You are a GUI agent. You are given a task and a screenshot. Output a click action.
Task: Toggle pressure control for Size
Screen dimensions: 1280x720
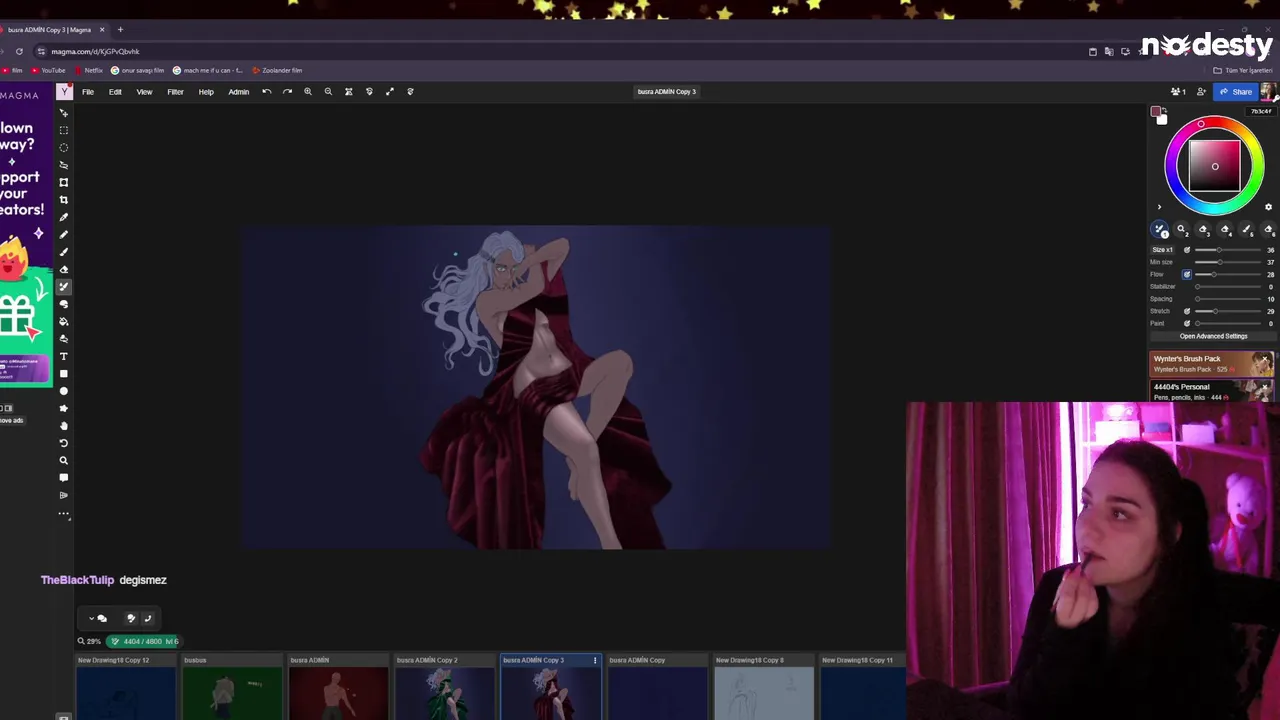pos(1187,250)
